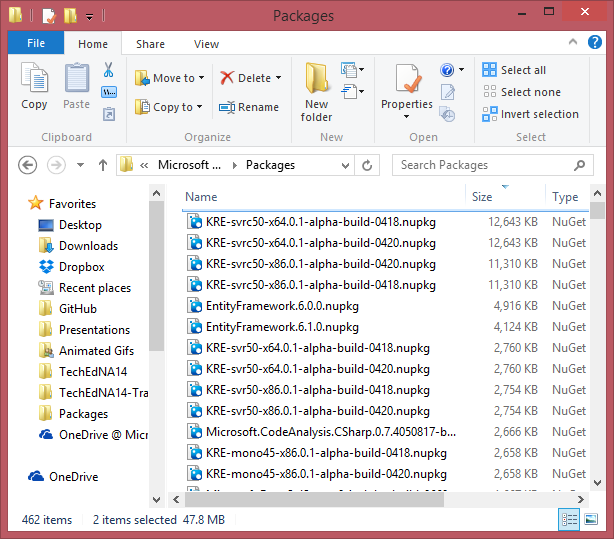
Task: Click the search magnifier icon
Action: pyautogui.click(x=579, y=165)
